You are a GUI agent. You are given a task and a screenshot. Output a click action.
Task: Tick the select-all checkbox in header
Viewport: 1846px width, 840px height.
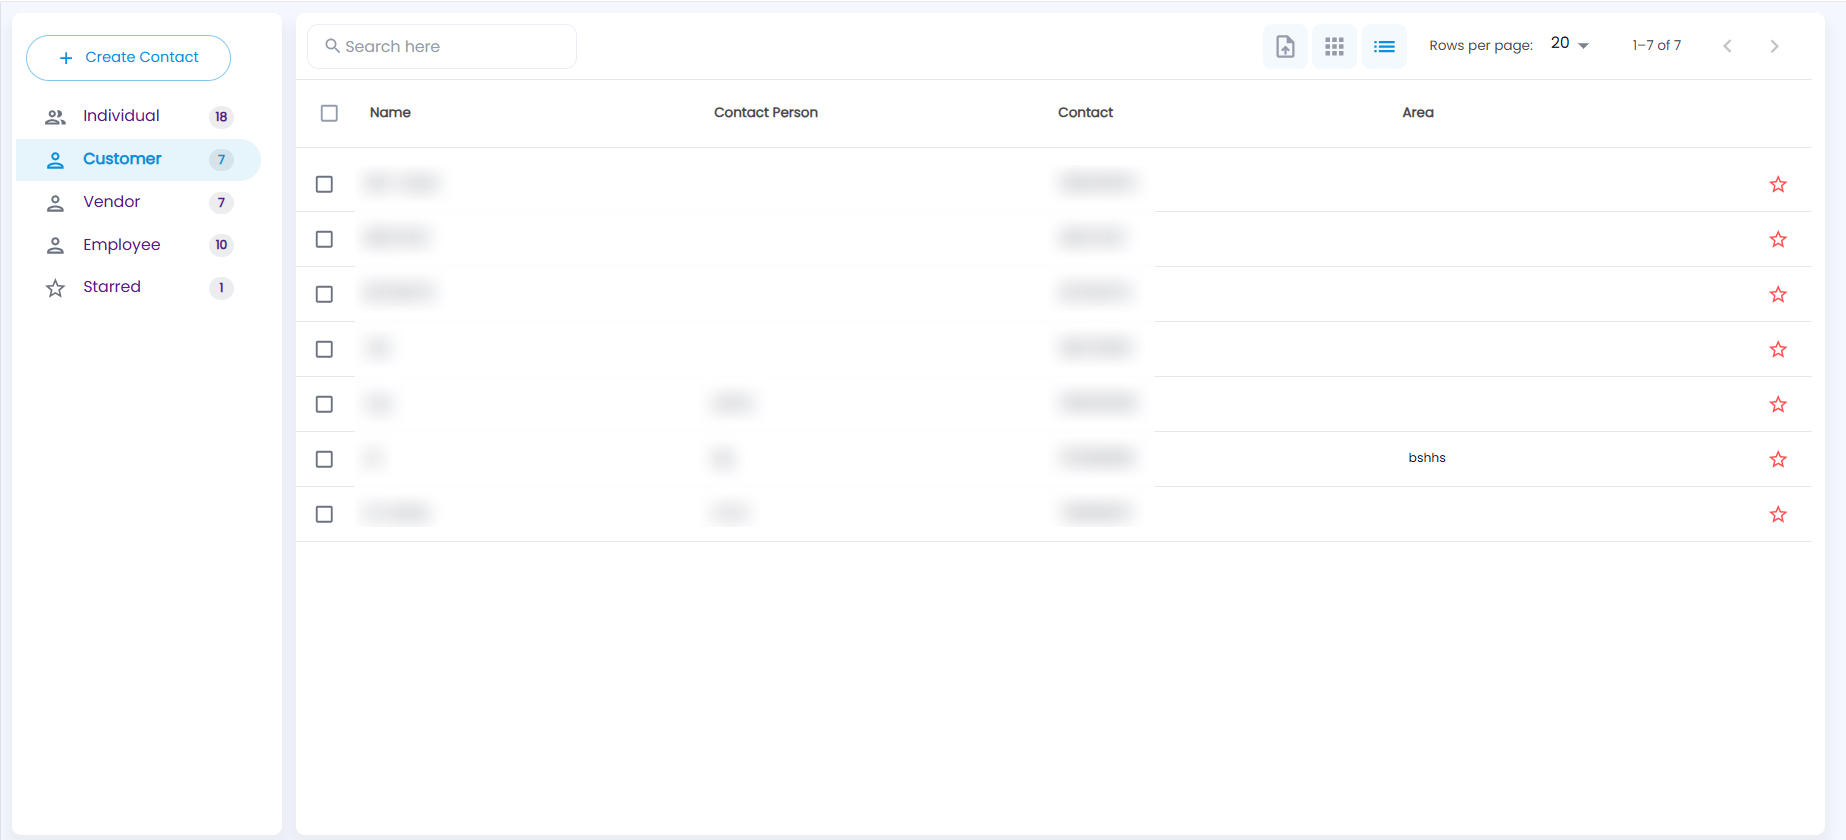(x=329, y=113)
